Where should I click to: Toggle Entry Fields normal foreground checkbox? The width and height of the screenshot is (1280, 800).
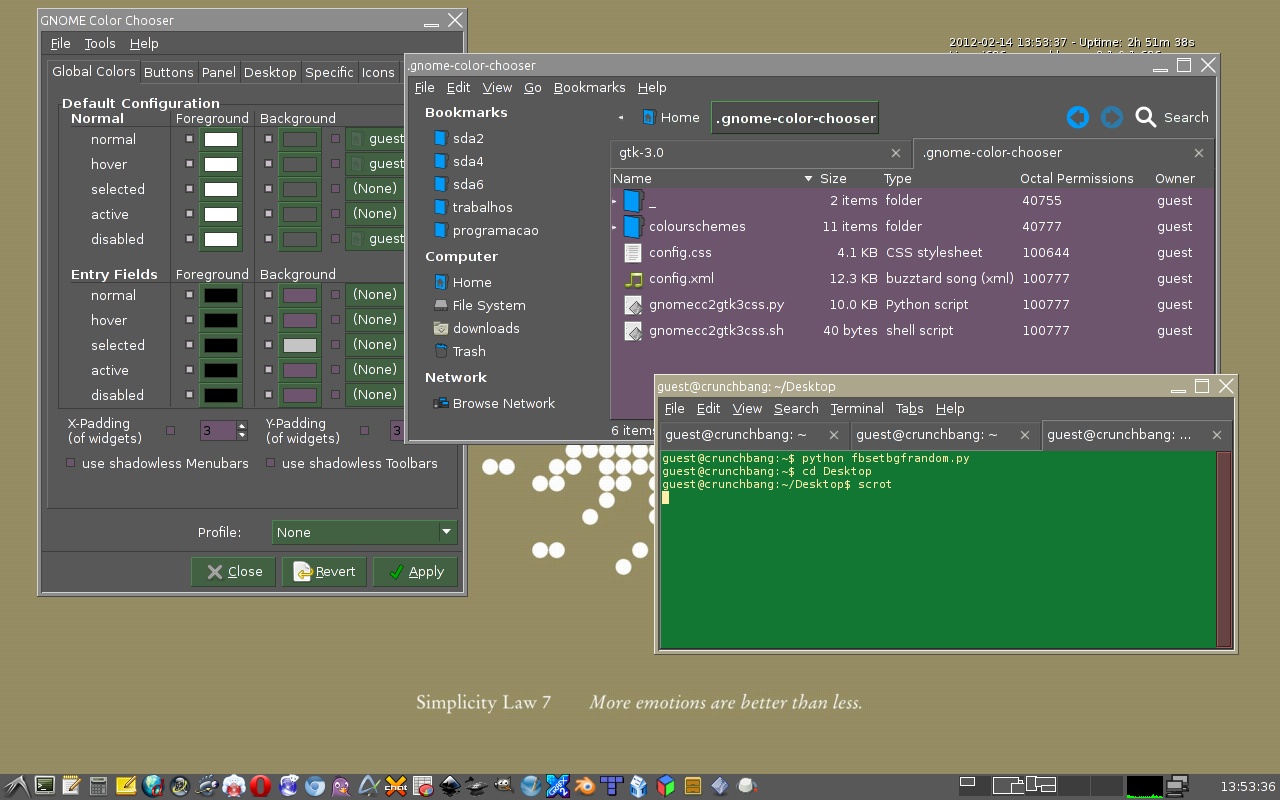click(189, 295)
